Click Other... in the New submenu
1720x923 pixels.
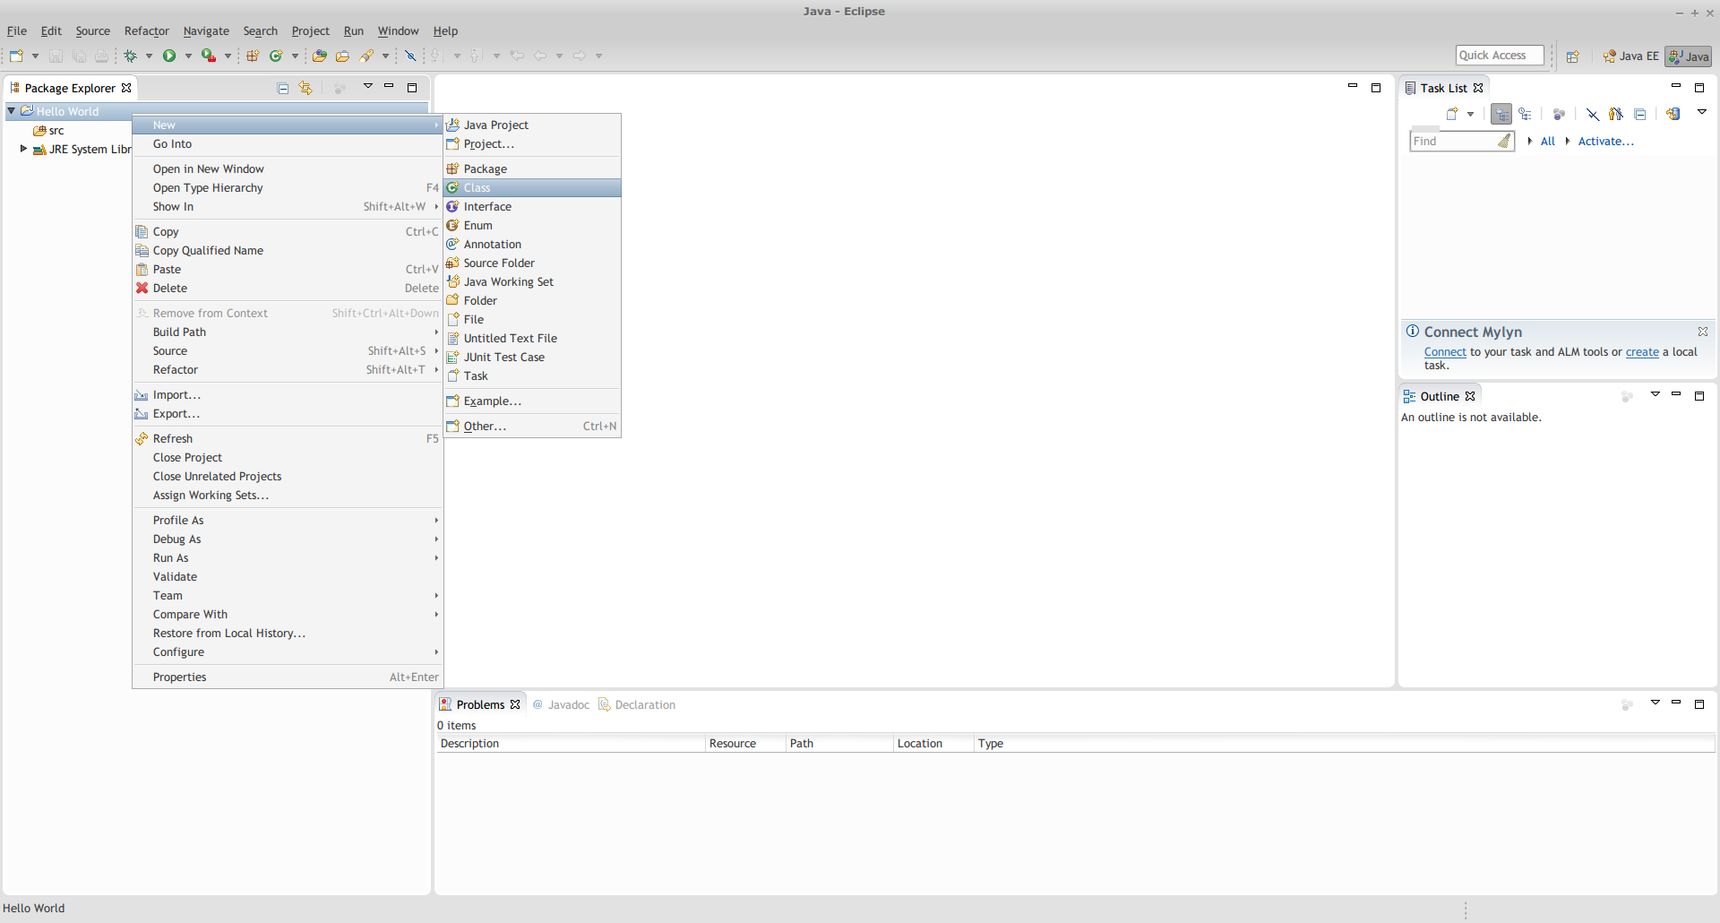click(x=533, y=426)
